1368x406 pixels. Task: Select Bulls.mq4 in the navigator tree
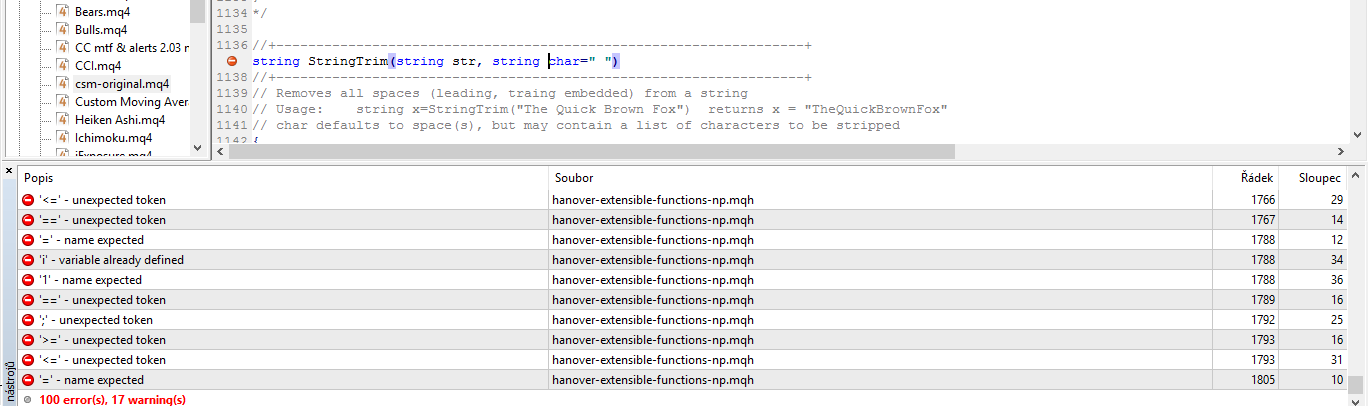(100, 29)
